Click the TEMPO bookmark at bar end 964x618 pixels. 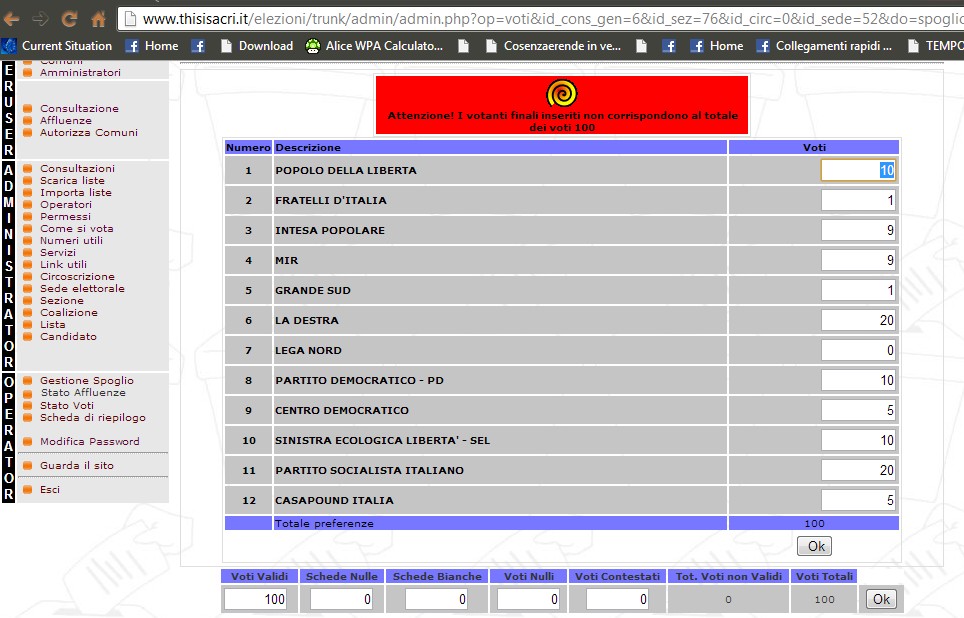tap(935, 46)
